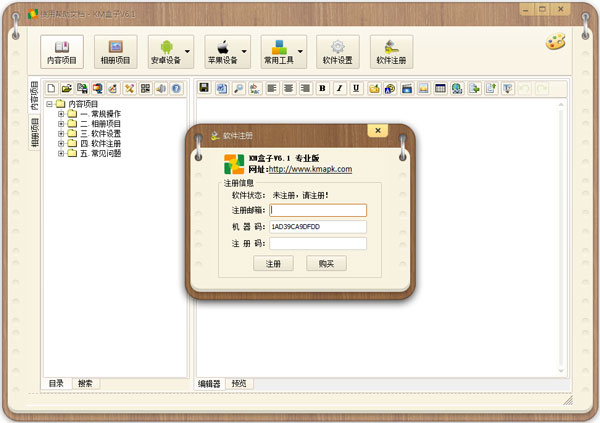600x423 pixels.
Task: Focus the 注册码 registration code field
Action: coord(318,243)
